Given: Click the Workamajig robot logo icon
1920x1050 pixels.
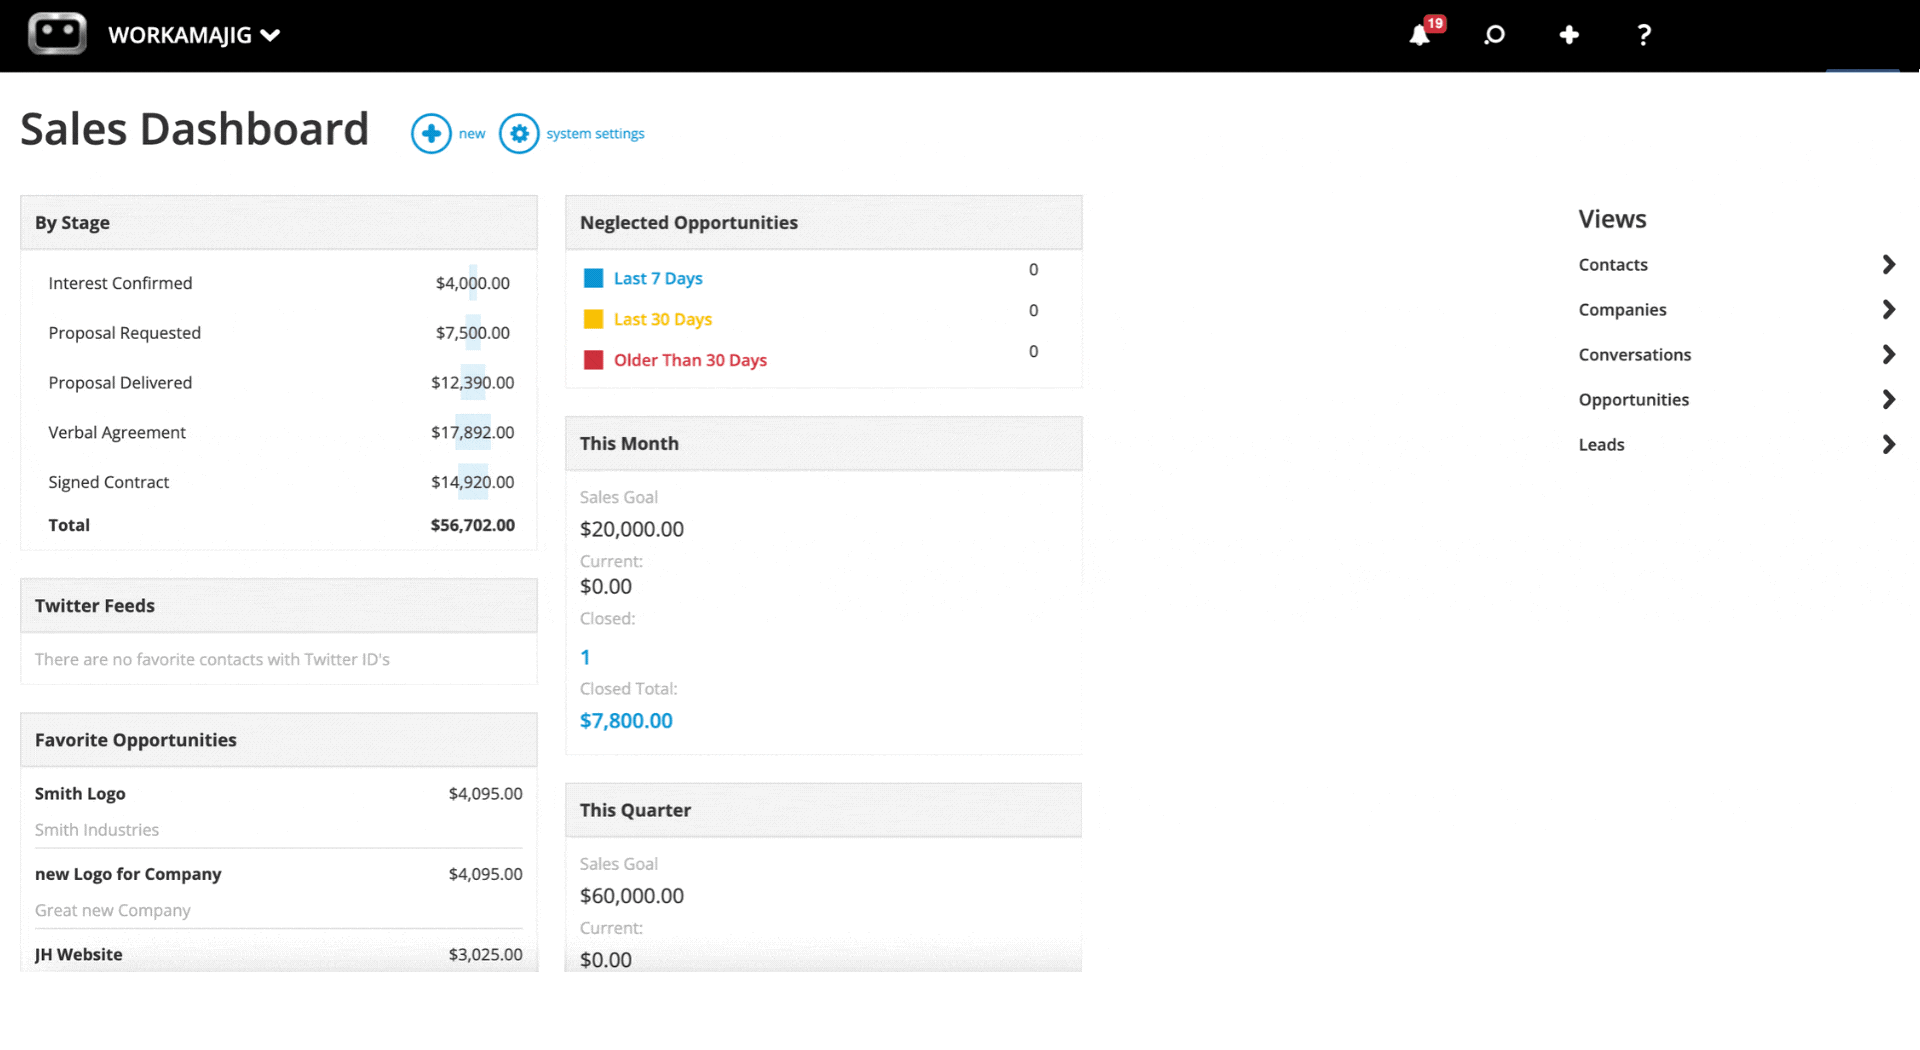Looking at the screenshot, I should point(56,33).
